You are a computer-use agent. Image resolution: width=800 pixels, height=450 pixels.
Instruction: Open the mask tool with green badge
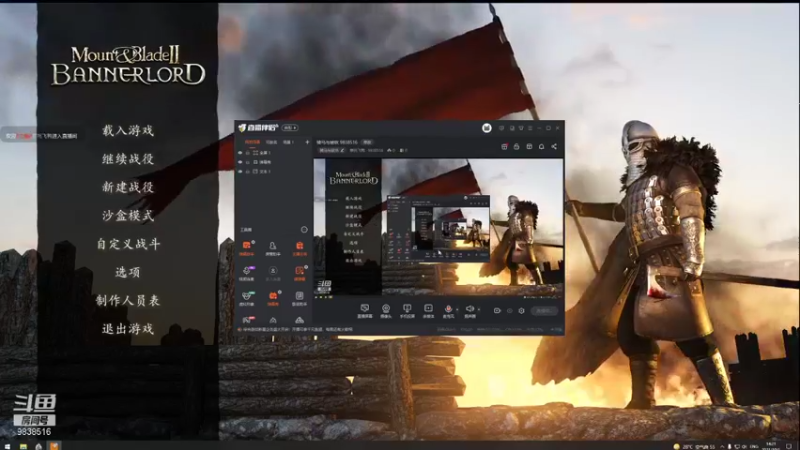(x=247, y=297)
